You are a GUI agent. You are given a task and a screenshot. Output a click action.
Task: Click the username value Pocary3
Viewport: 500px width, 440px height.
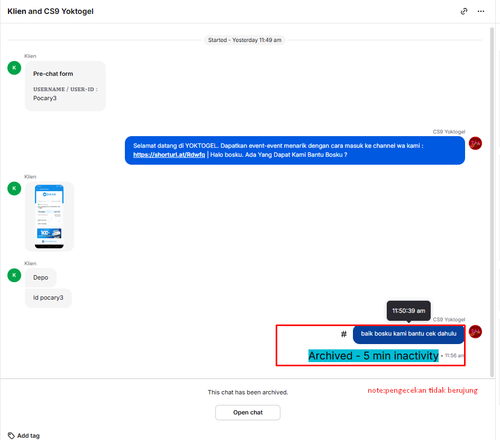(x=45, y=98)
